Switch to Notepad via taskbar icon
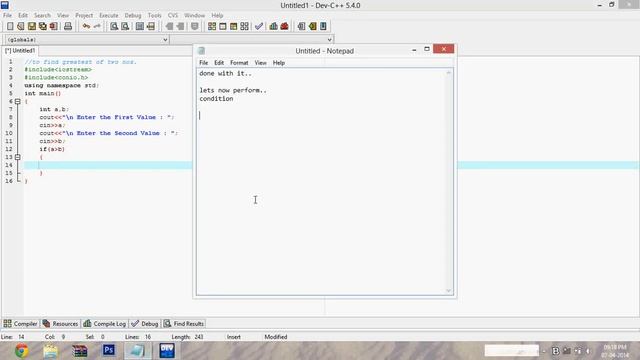Image resolution: width=640 pixels, height=360 pixels. pyautogui.click(x=138, y=351)
